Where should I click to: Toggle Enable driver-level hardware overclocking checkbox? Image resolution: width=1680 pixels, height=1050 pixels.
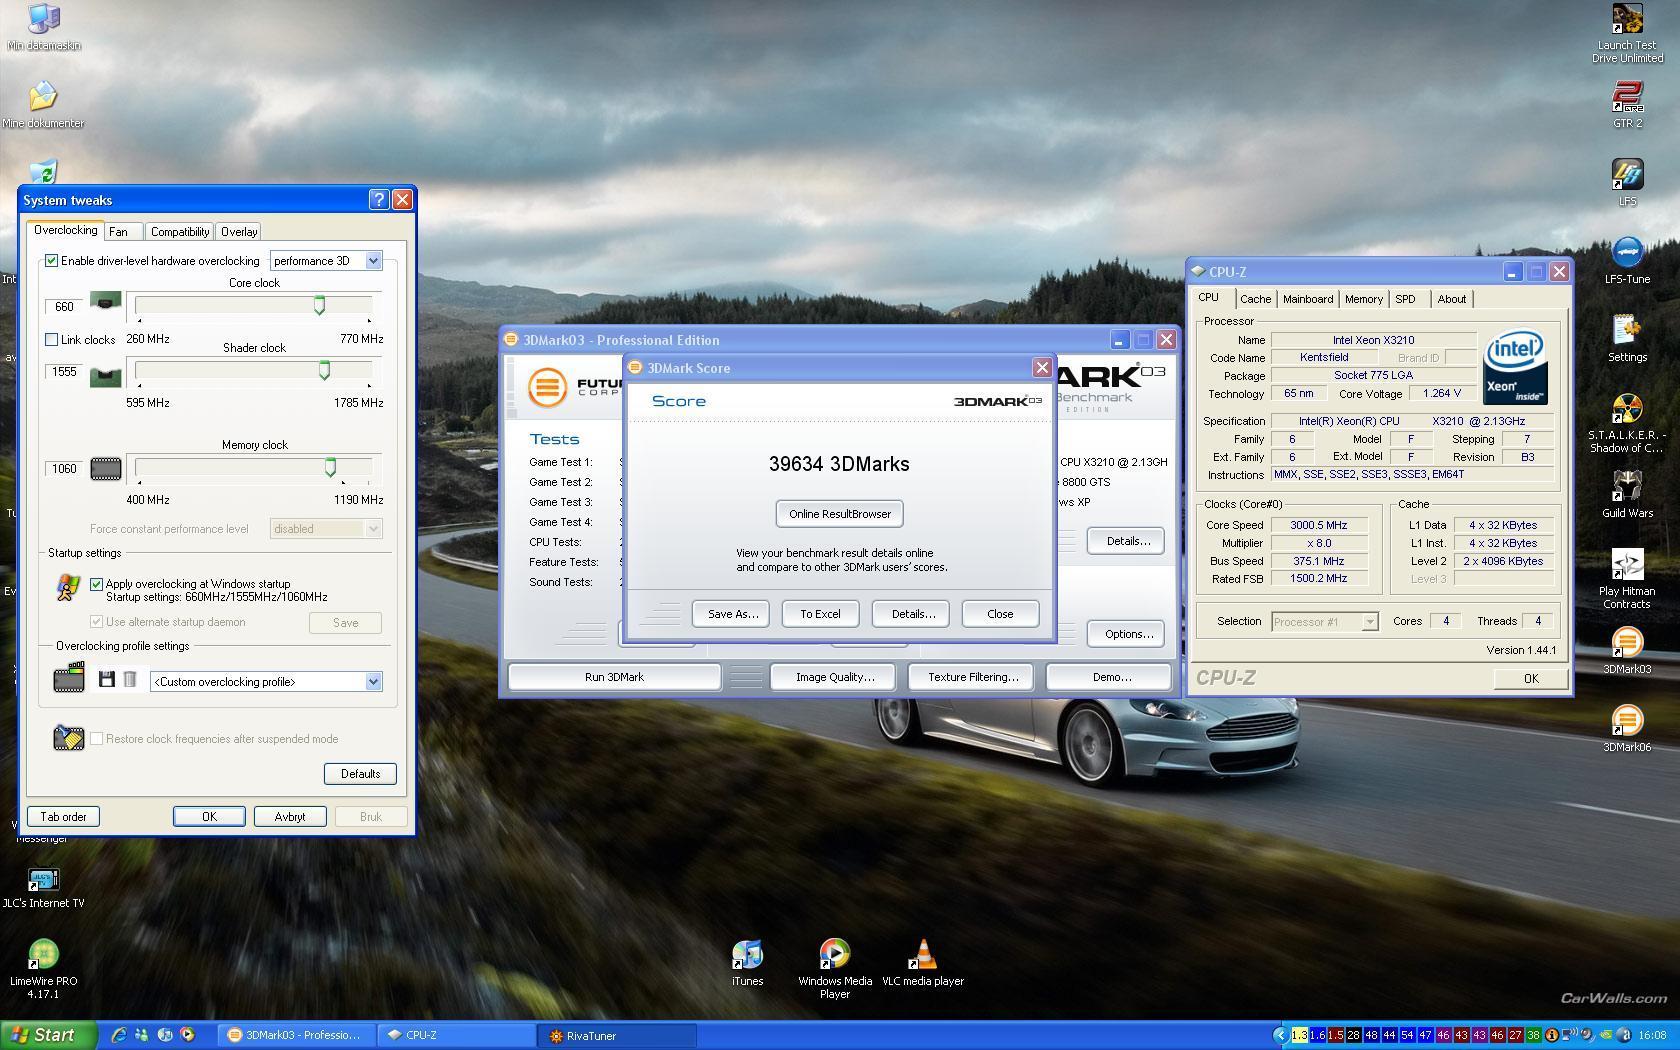[x=52, y=261]
